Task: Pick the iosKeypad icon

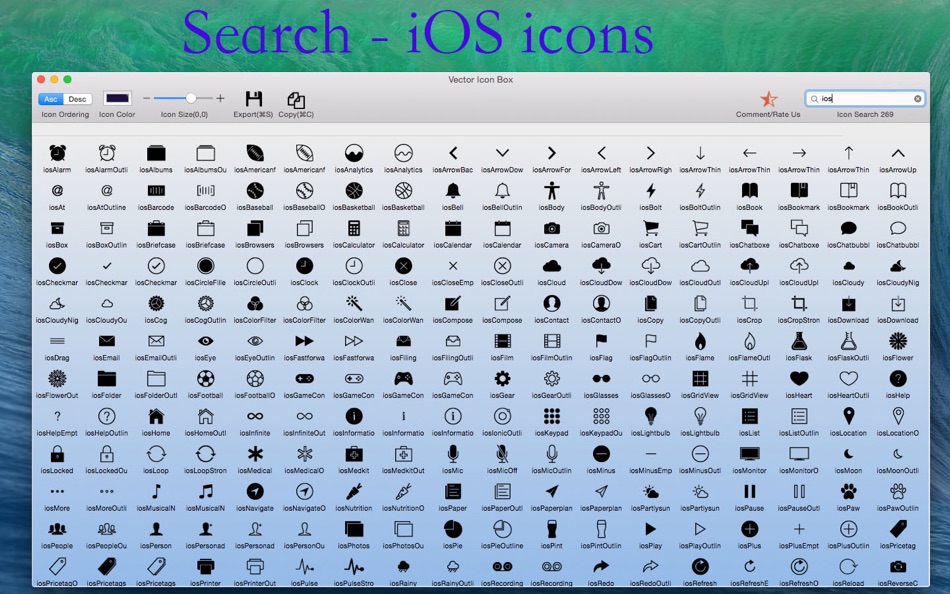Action: click(551, 416)
